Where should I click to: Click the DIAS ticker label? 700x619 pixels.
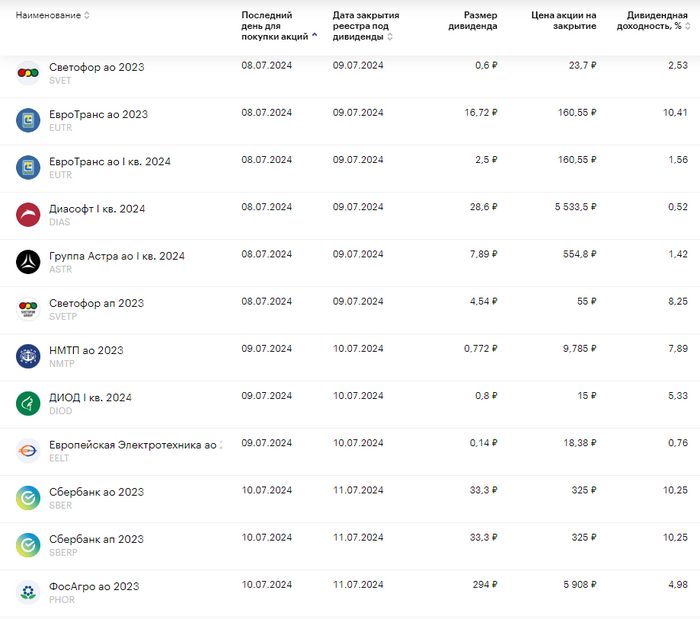pyautogui.click(x=60, y=222)
